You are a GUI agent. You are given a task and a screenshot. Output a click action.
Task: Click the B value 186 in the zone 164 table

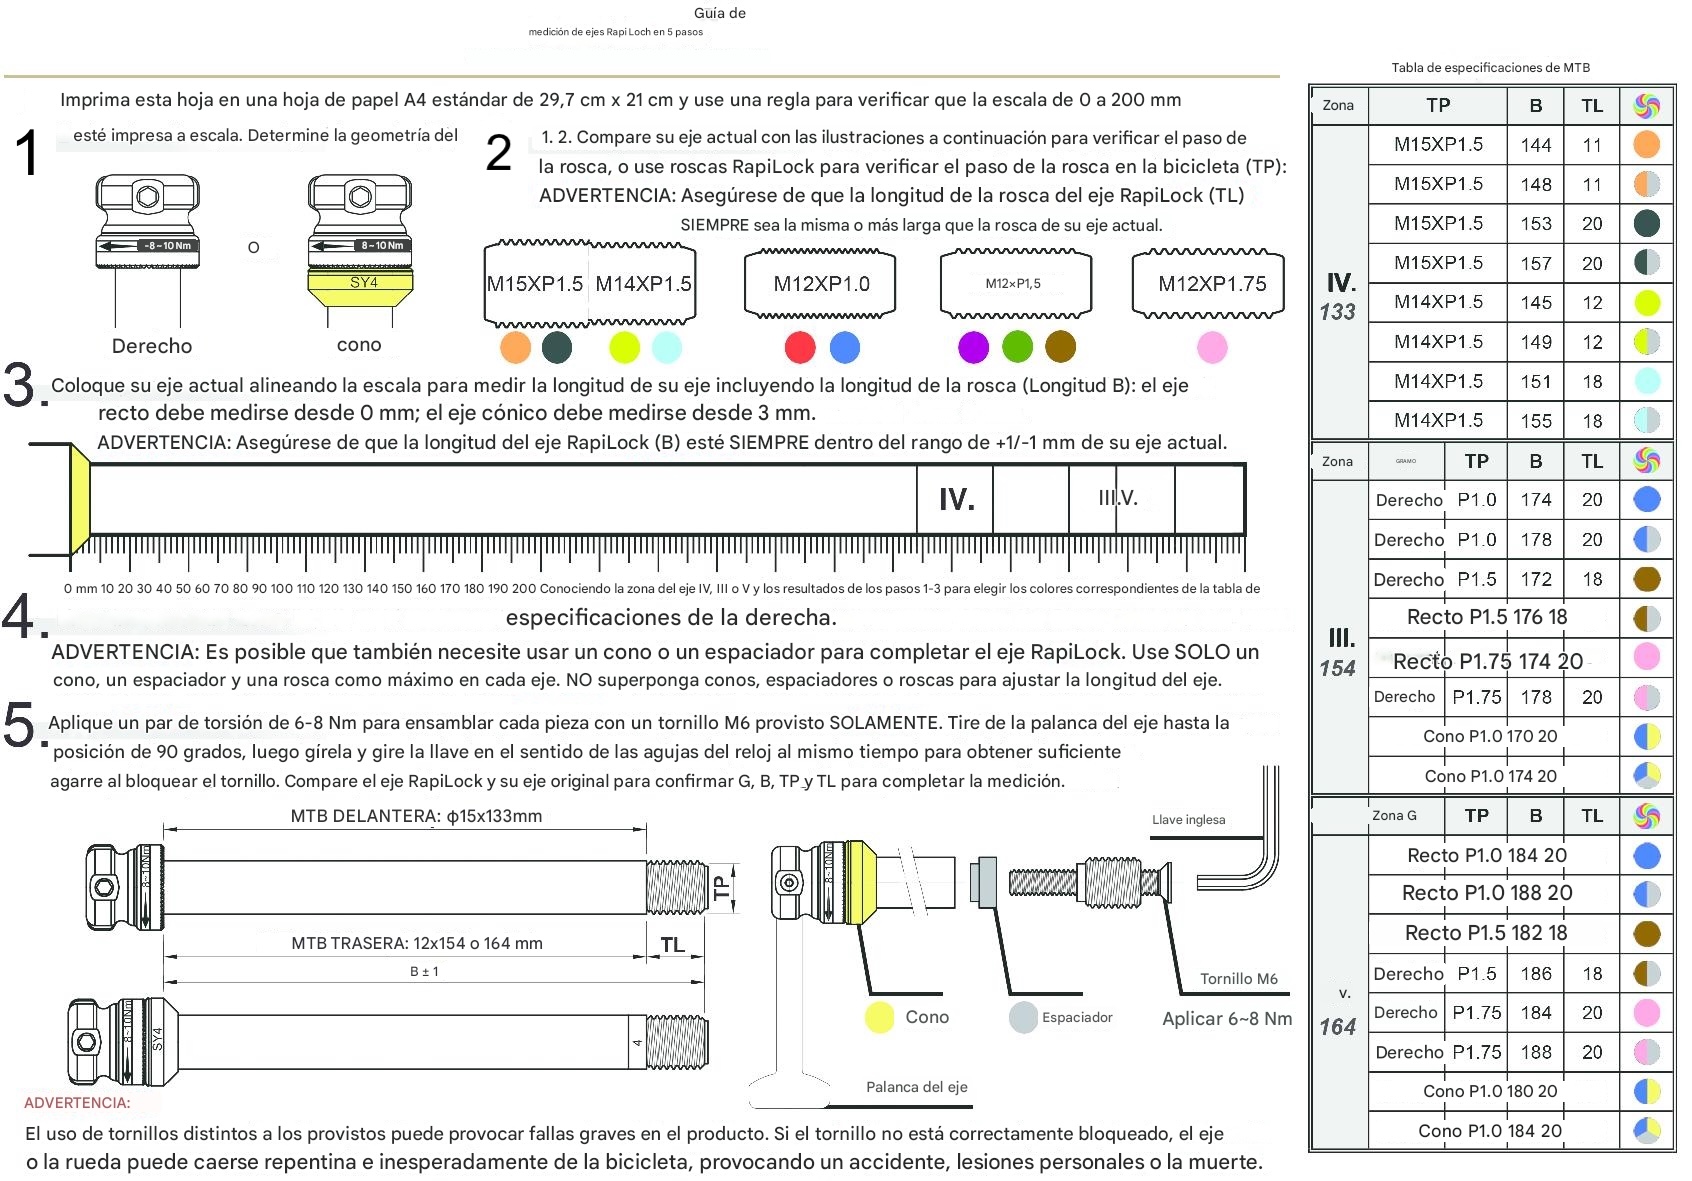pos(1535,973)
